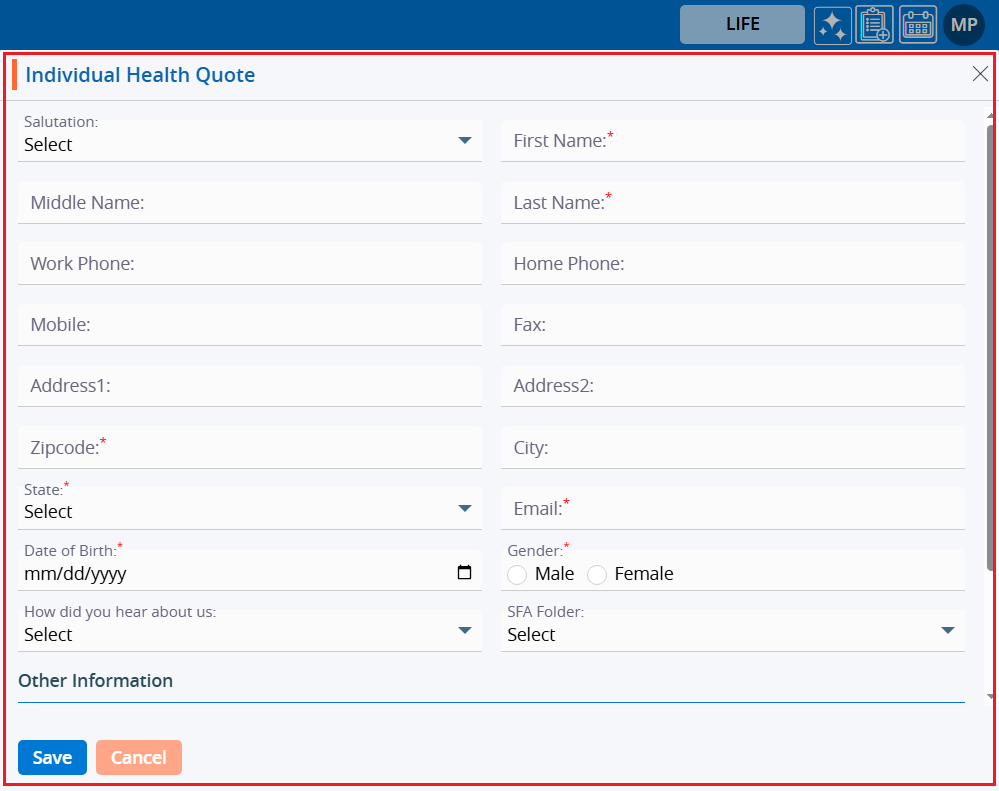Click the LIFE button in header
999x791 pixels.
742,25
